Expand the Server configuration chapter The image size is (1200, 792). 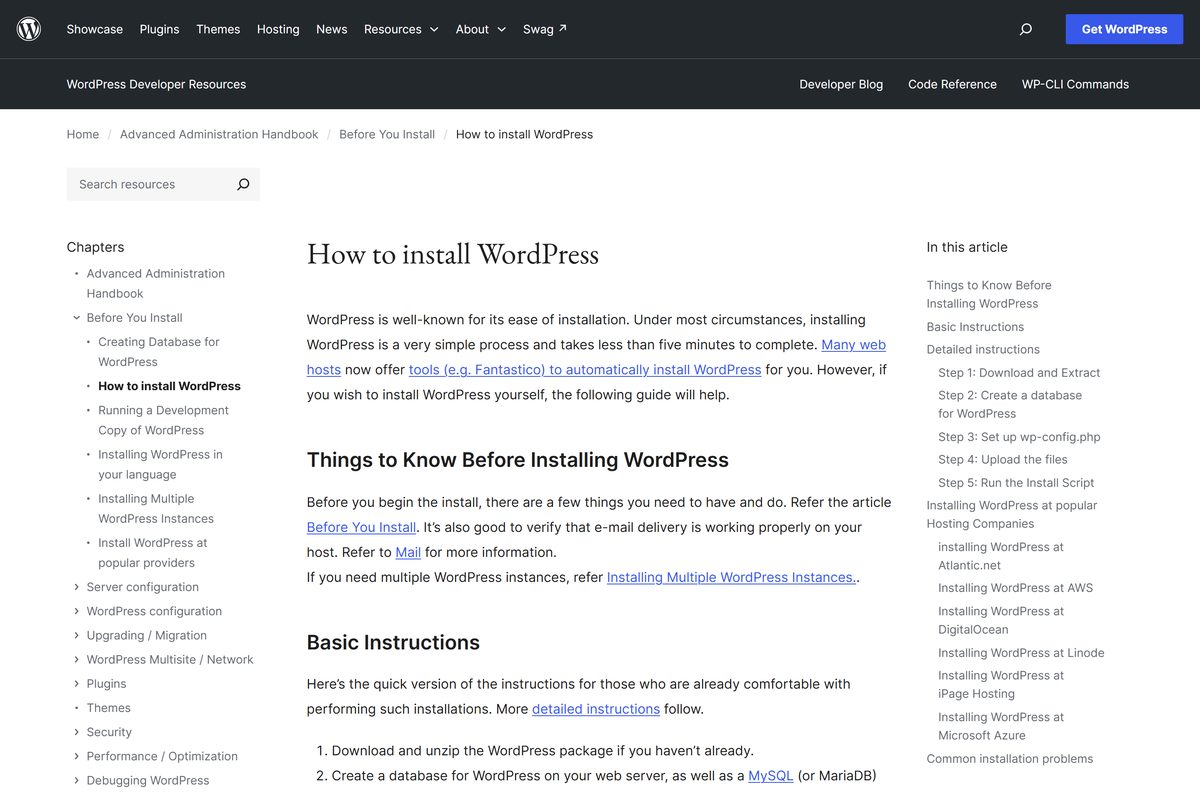(76, 587)
